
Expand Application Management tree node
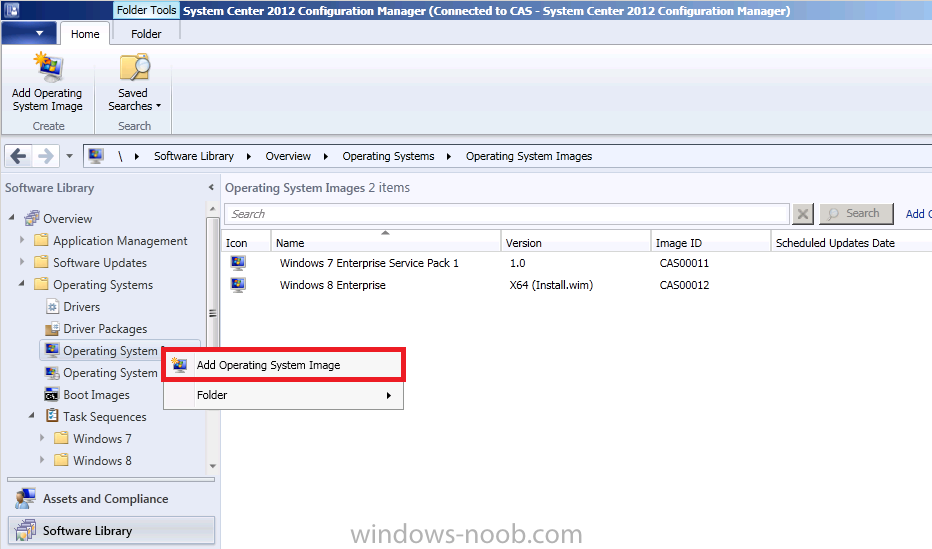(x=22, y=239)
